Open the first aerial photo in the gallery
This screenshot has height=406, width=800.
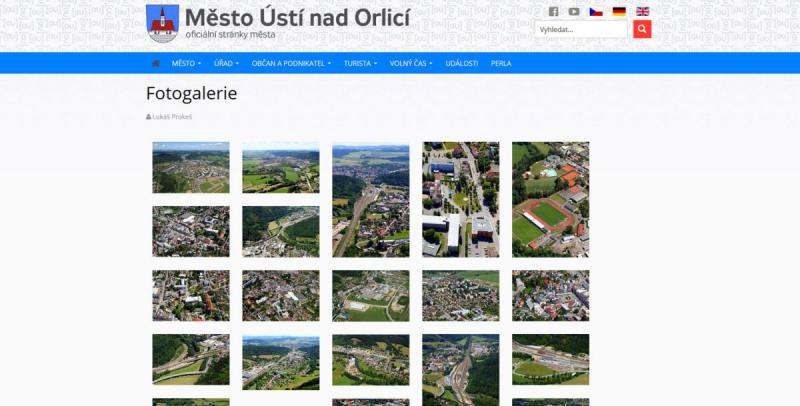click(190, 167)
